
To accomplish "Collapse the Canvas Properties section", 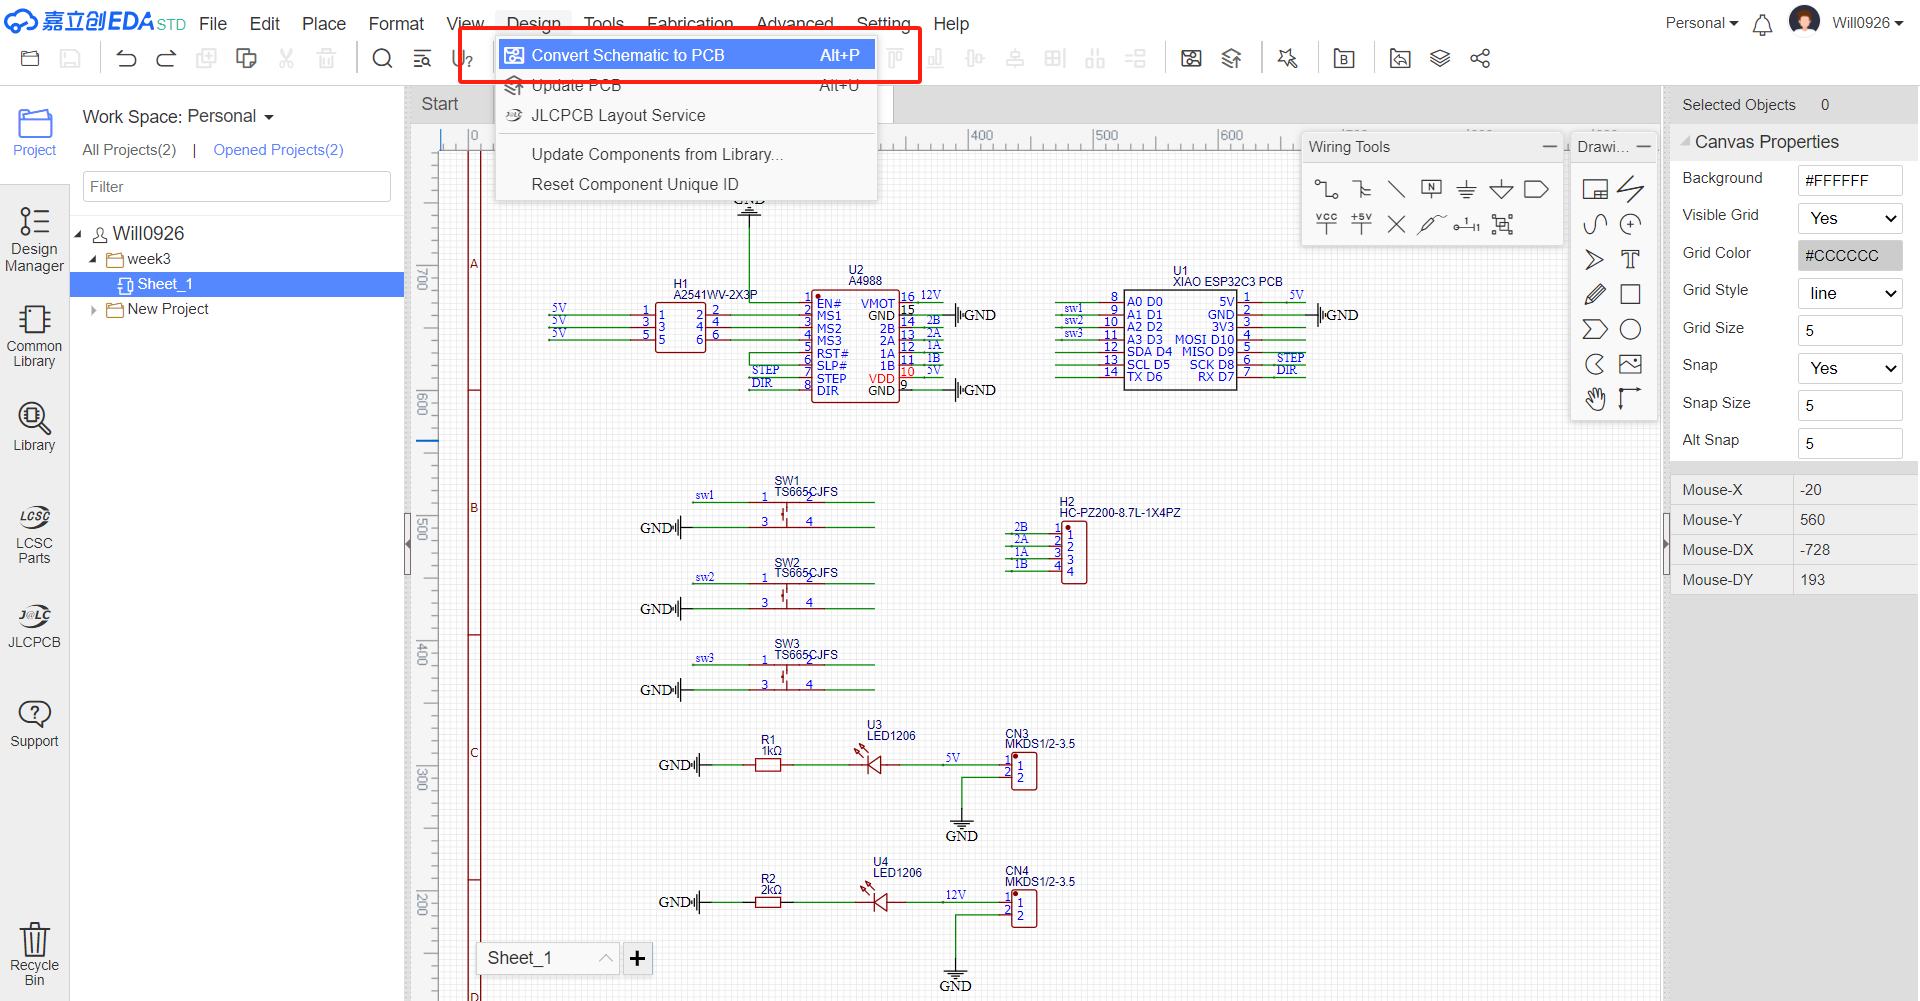I will (1686, 142).
